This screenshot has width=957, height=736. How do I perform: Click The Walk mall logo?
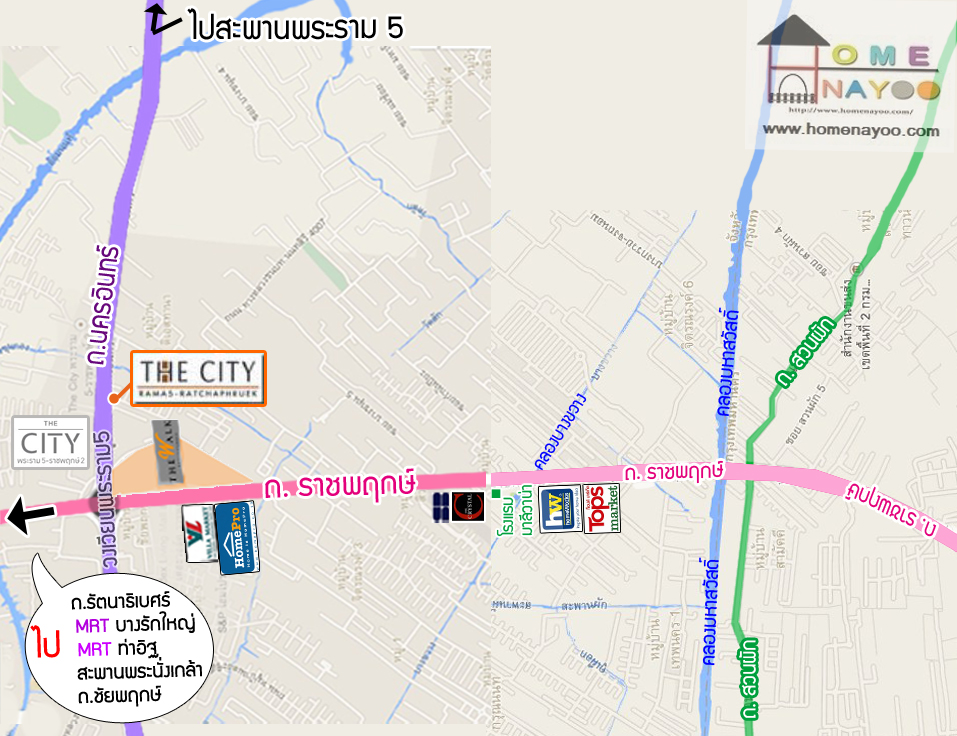click(166, 452)
